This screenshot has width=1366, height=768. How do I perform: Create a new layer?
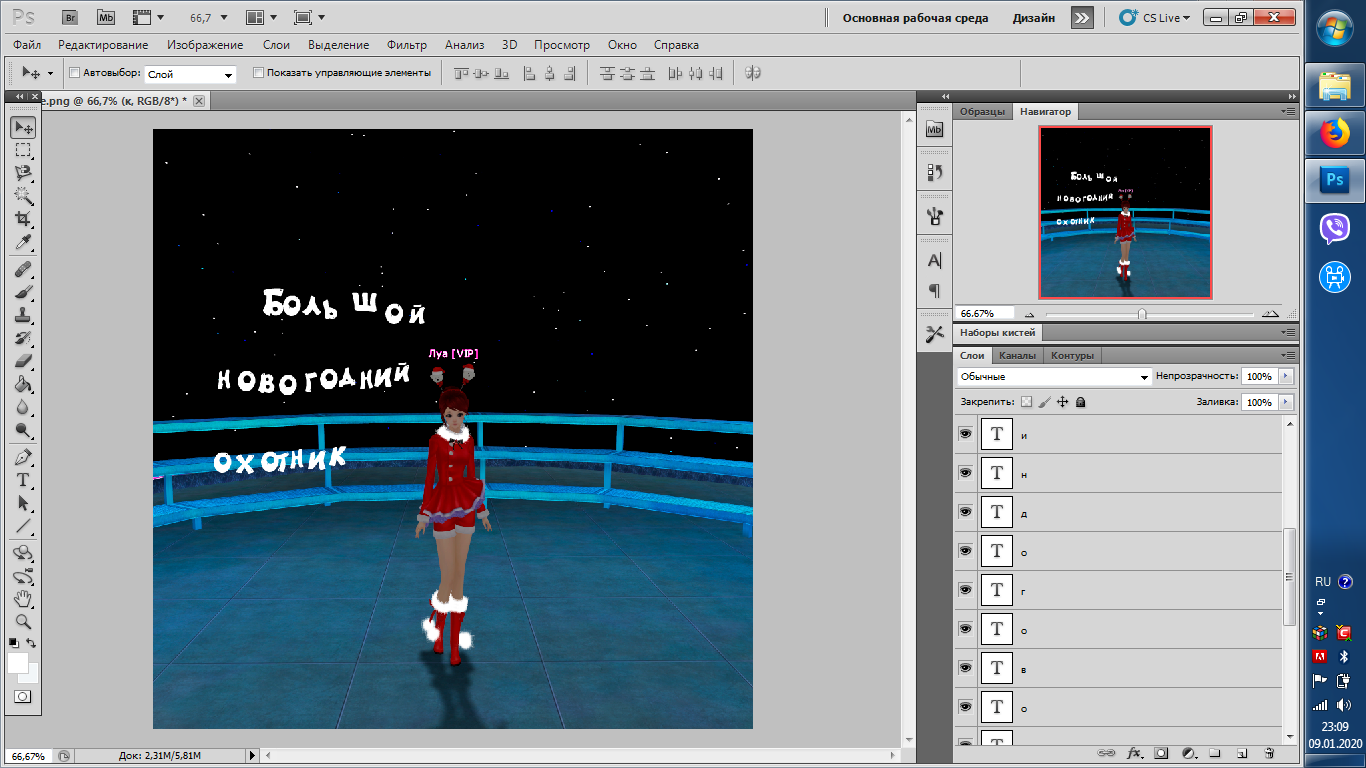[1242, 752]
